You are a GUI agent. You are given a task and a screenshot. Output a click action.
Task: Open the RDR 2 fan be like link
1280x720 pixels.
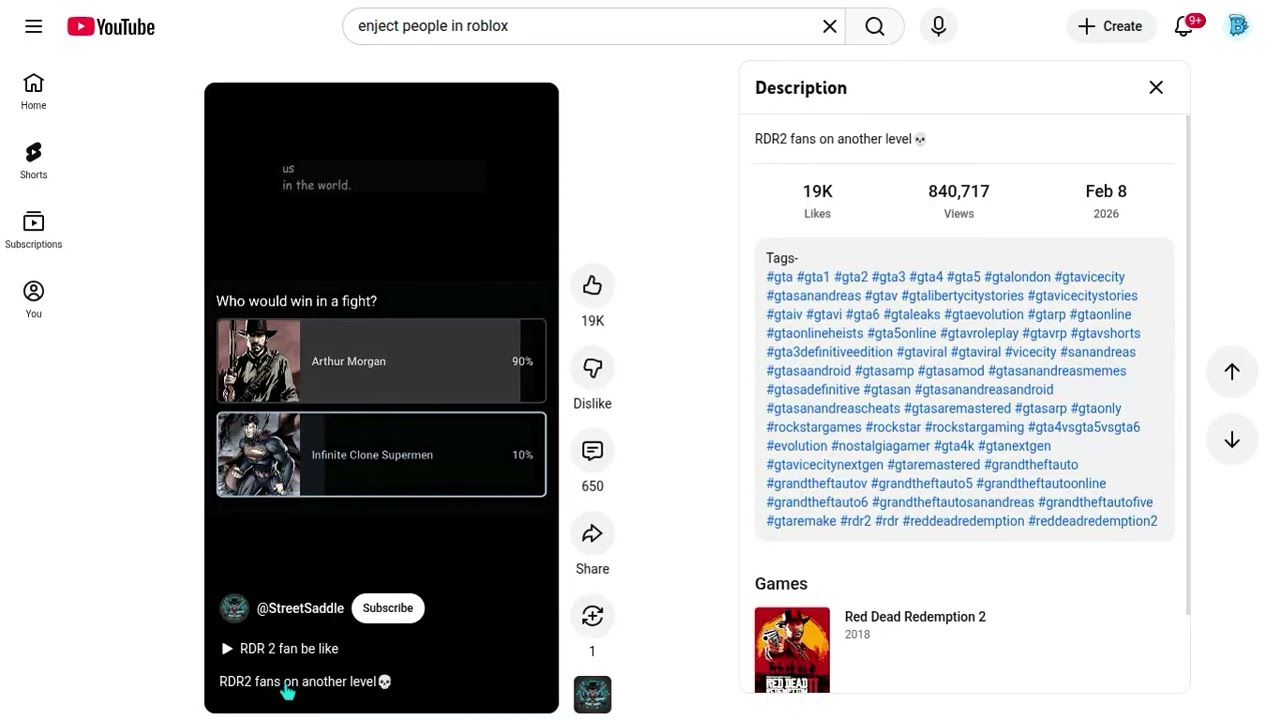pos(279,649)
